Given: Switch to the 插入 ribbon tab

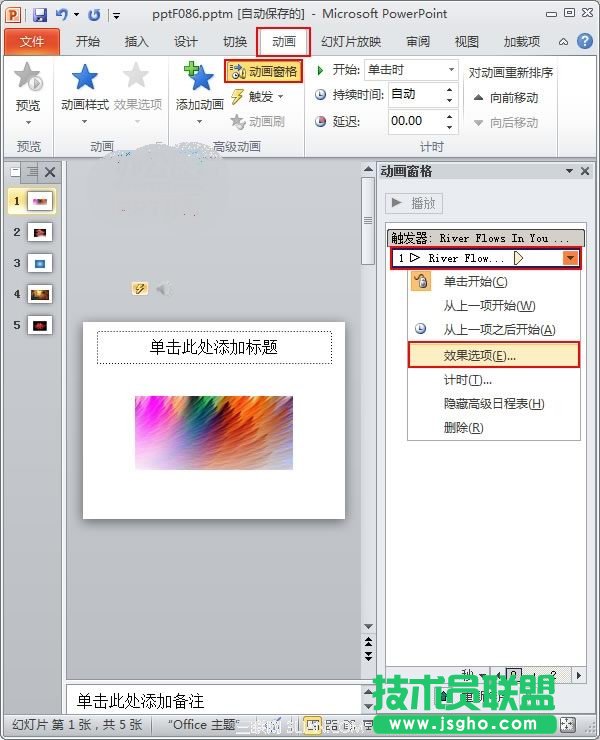Looking at the screenshot, I should pyautogui.click(x=136, y=42).
